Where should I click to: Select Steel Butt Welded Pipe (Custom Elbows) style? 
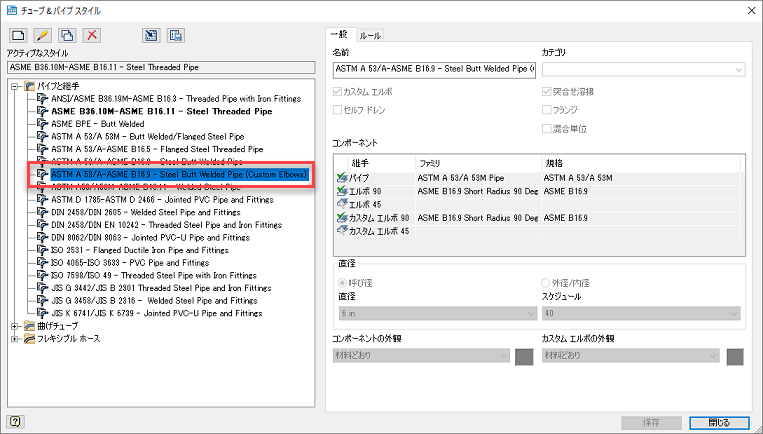(179, 174)
